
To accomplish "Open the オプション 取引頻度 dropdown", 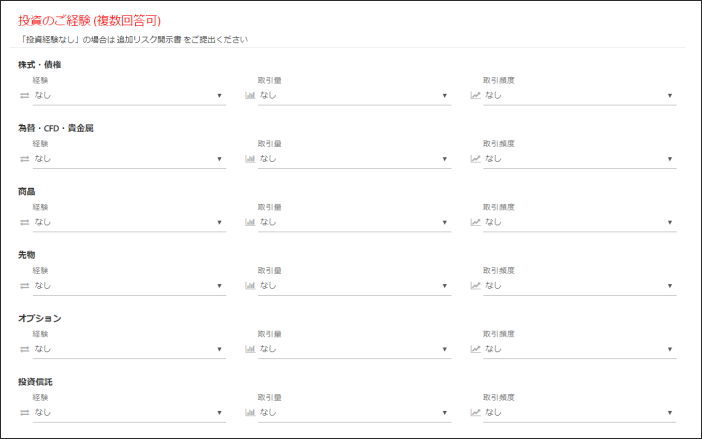I will click(580, 349).
